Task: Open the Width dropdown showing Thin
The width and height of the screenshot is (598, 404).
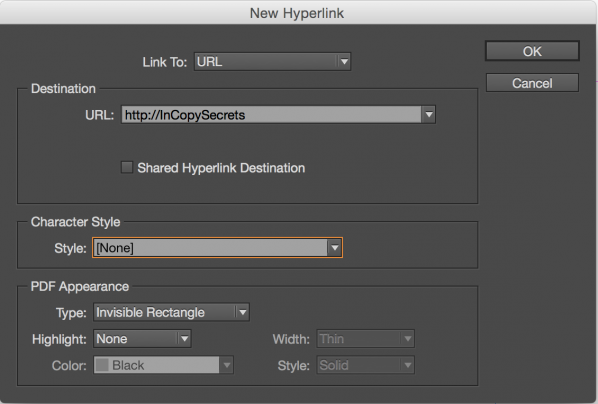Action: [365, 339]
